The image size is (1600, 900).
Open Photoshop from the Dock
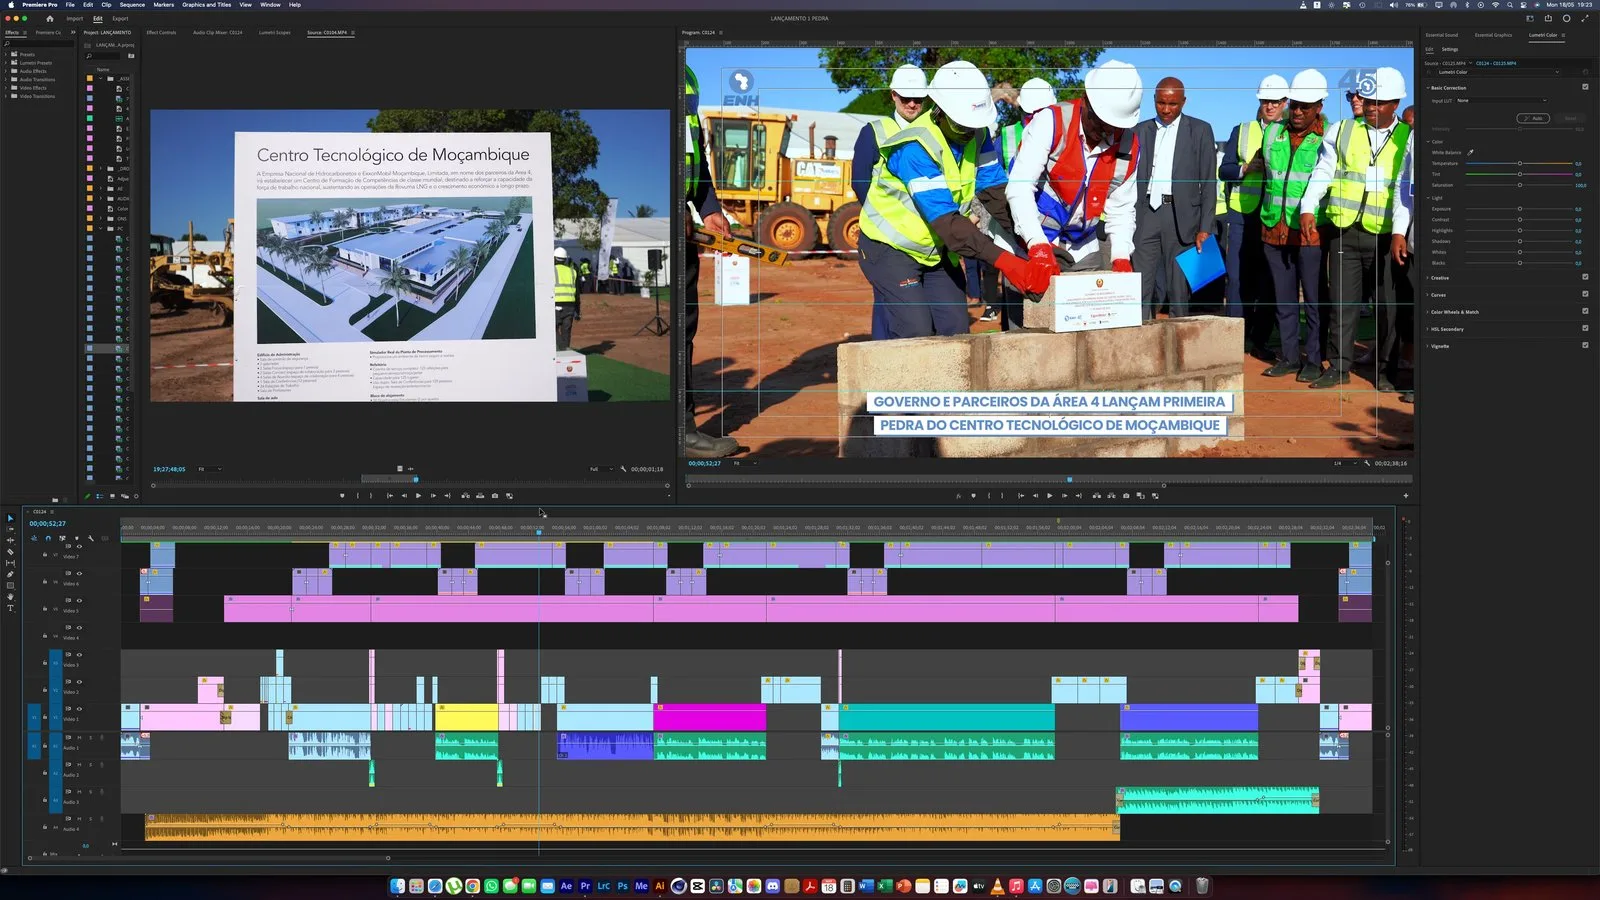[622, 886]
